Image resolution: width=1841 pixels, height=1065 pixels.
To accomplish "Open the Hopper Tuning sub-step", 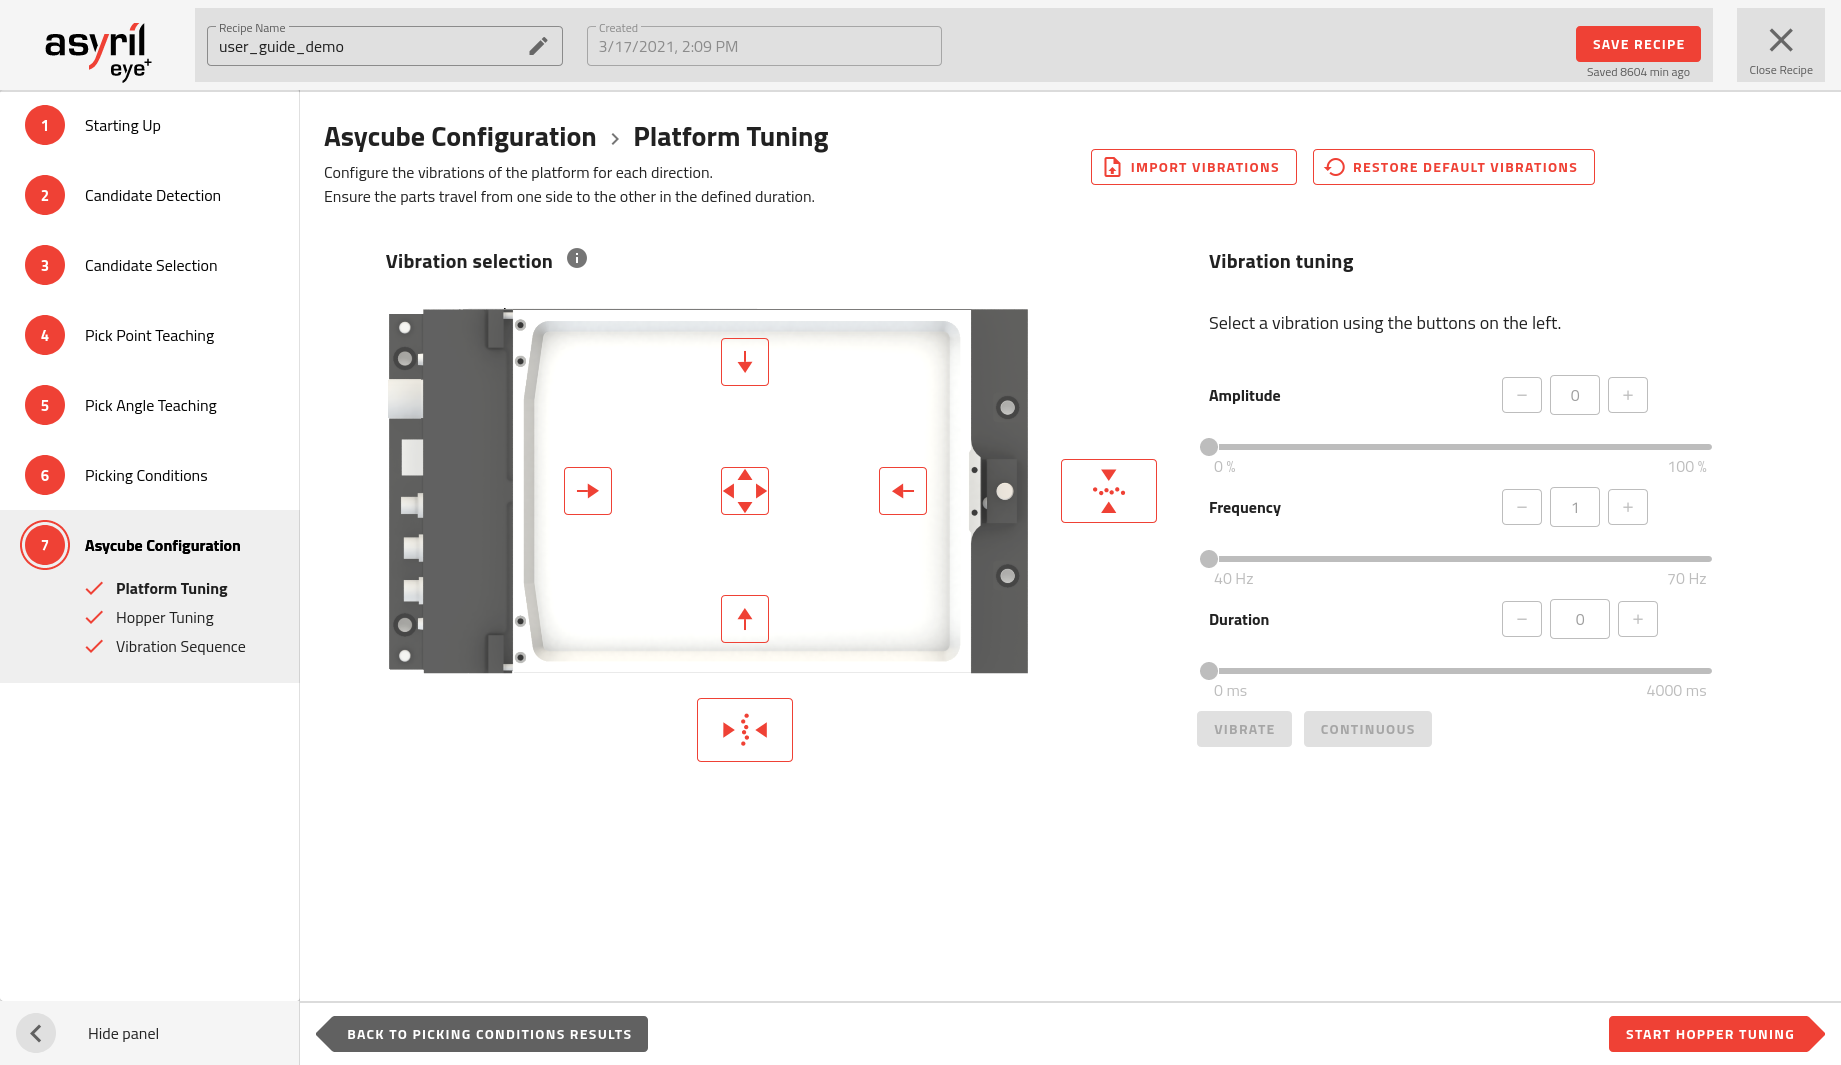I will coord(164,618).
